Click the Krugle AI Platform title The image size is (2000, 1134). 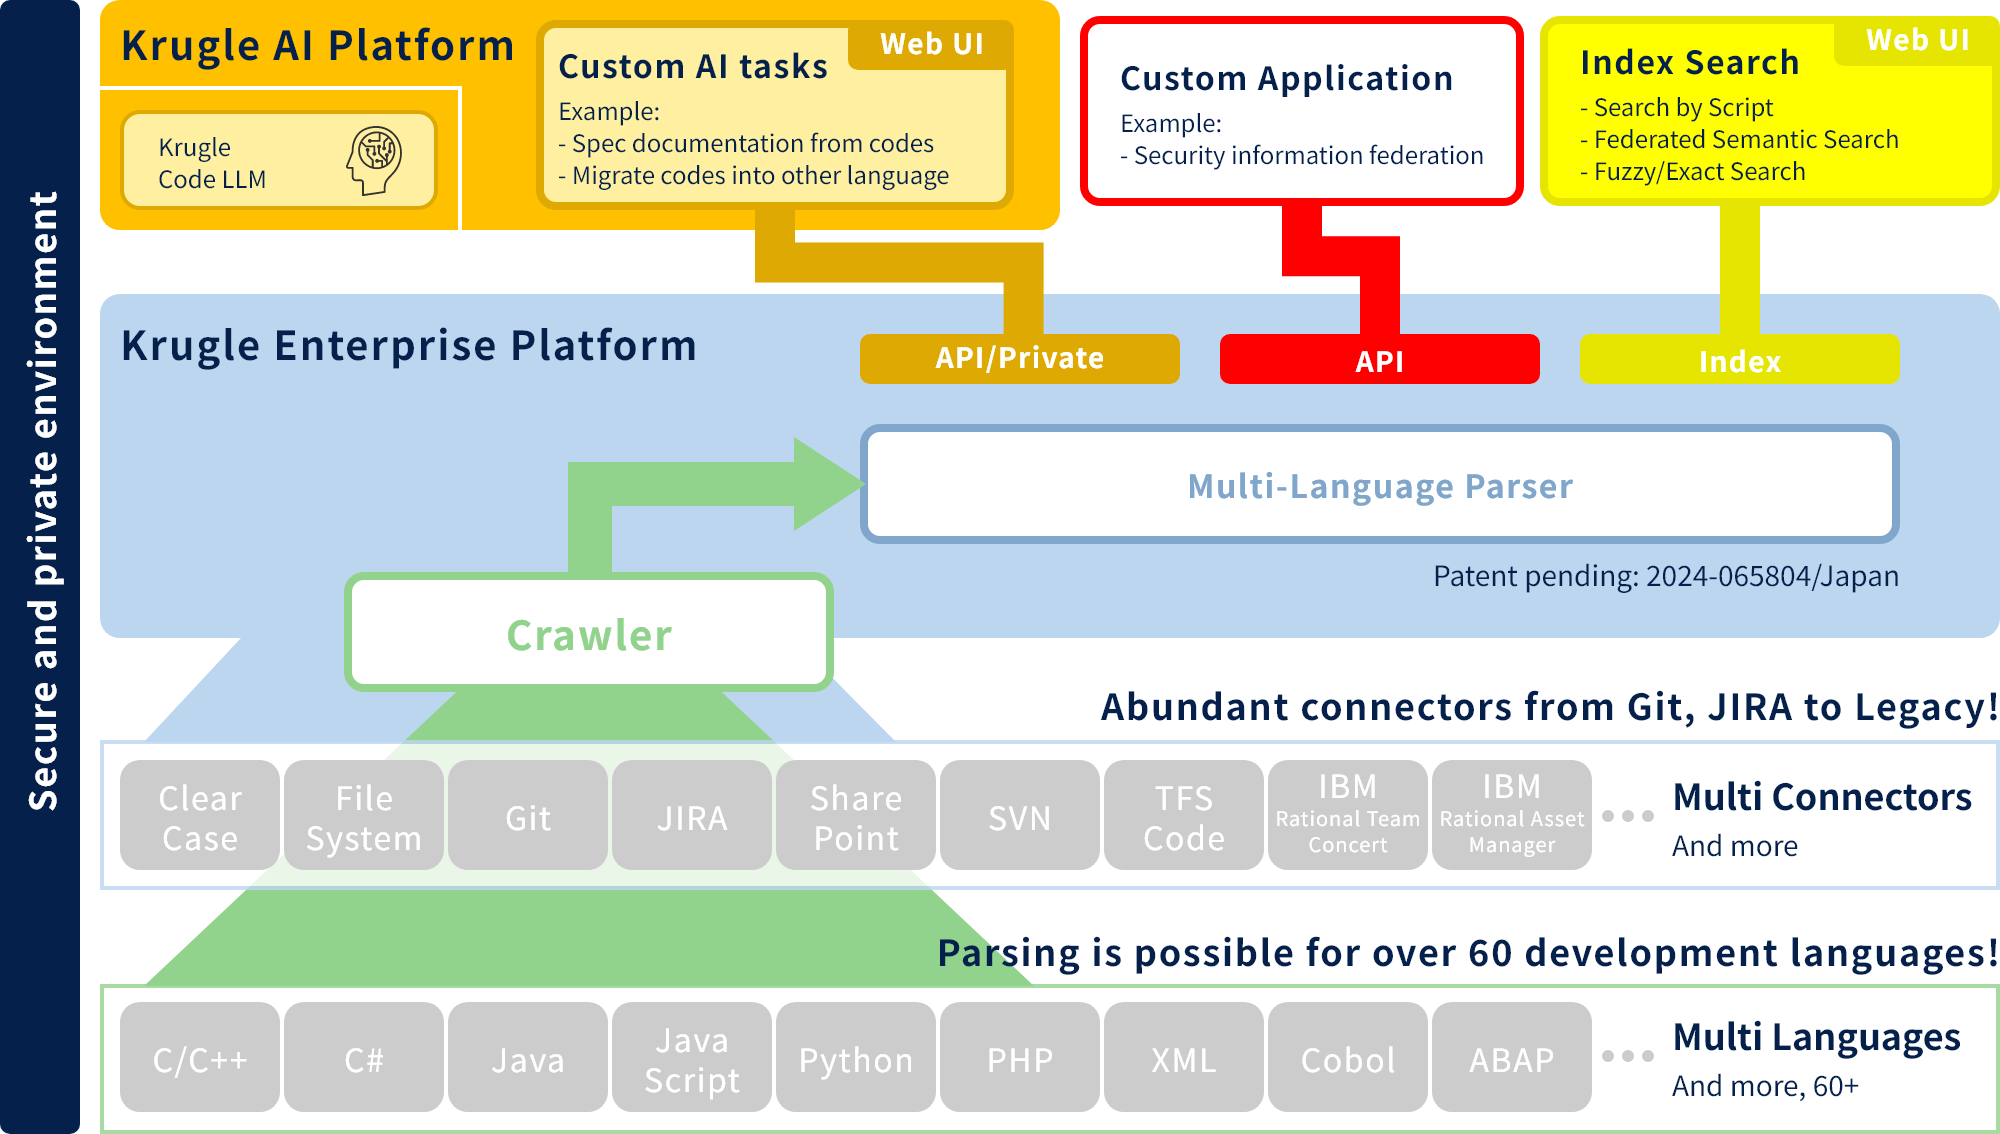317,45
